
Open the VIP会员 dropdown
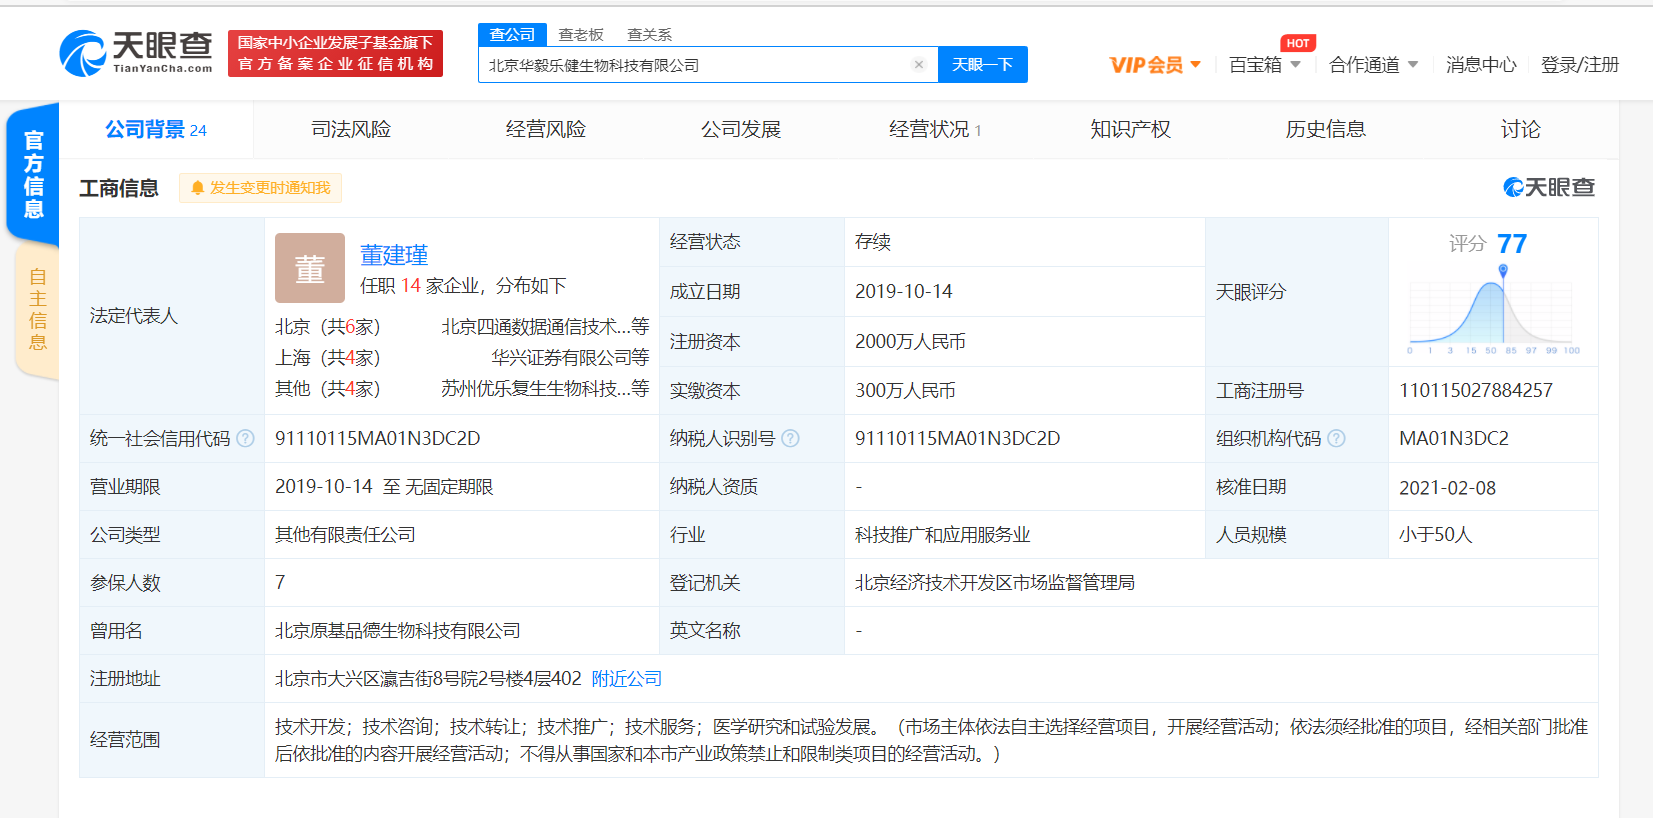(1155, 65)
